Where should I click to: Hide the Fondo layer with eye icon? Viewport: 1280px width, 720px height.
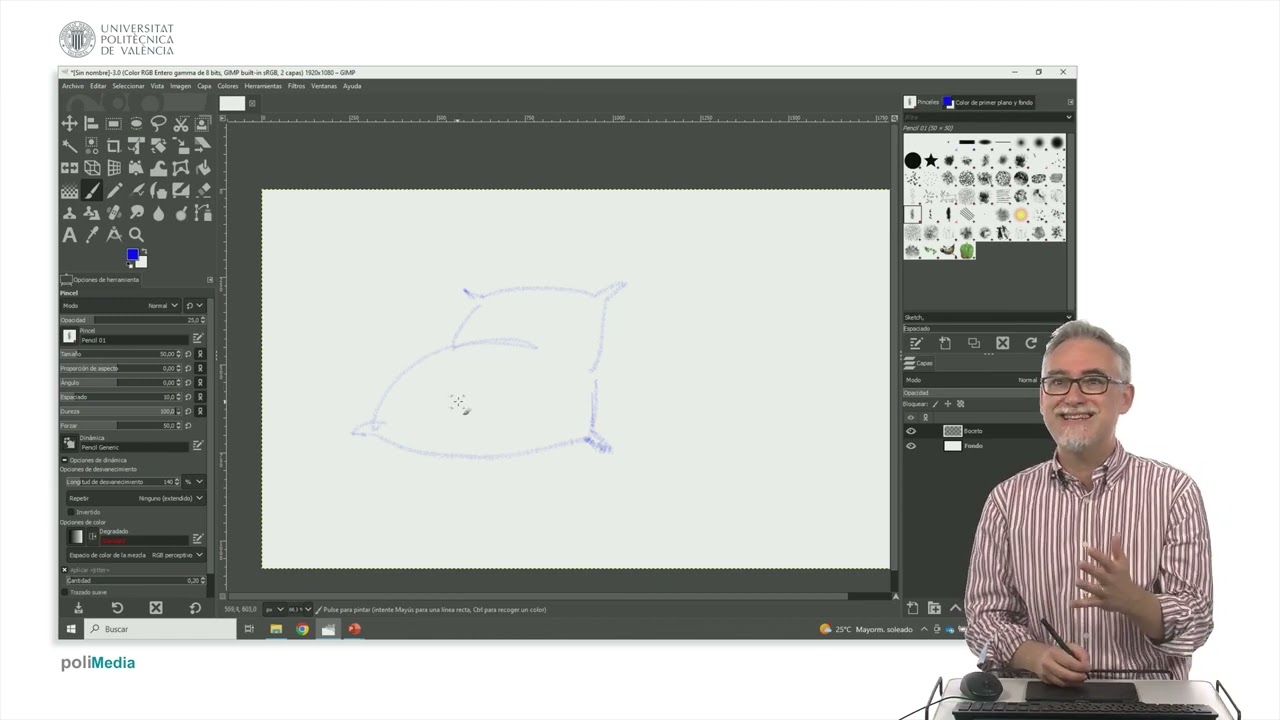911,446
